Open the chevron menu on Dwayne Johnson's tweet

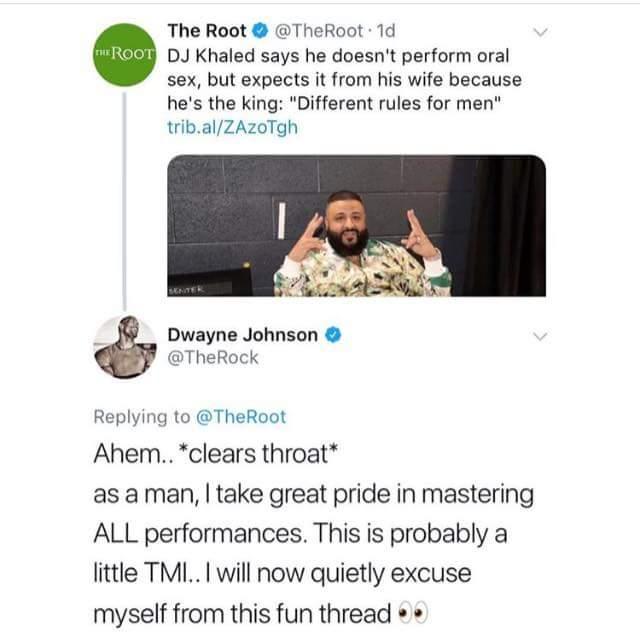pos(541,336)
